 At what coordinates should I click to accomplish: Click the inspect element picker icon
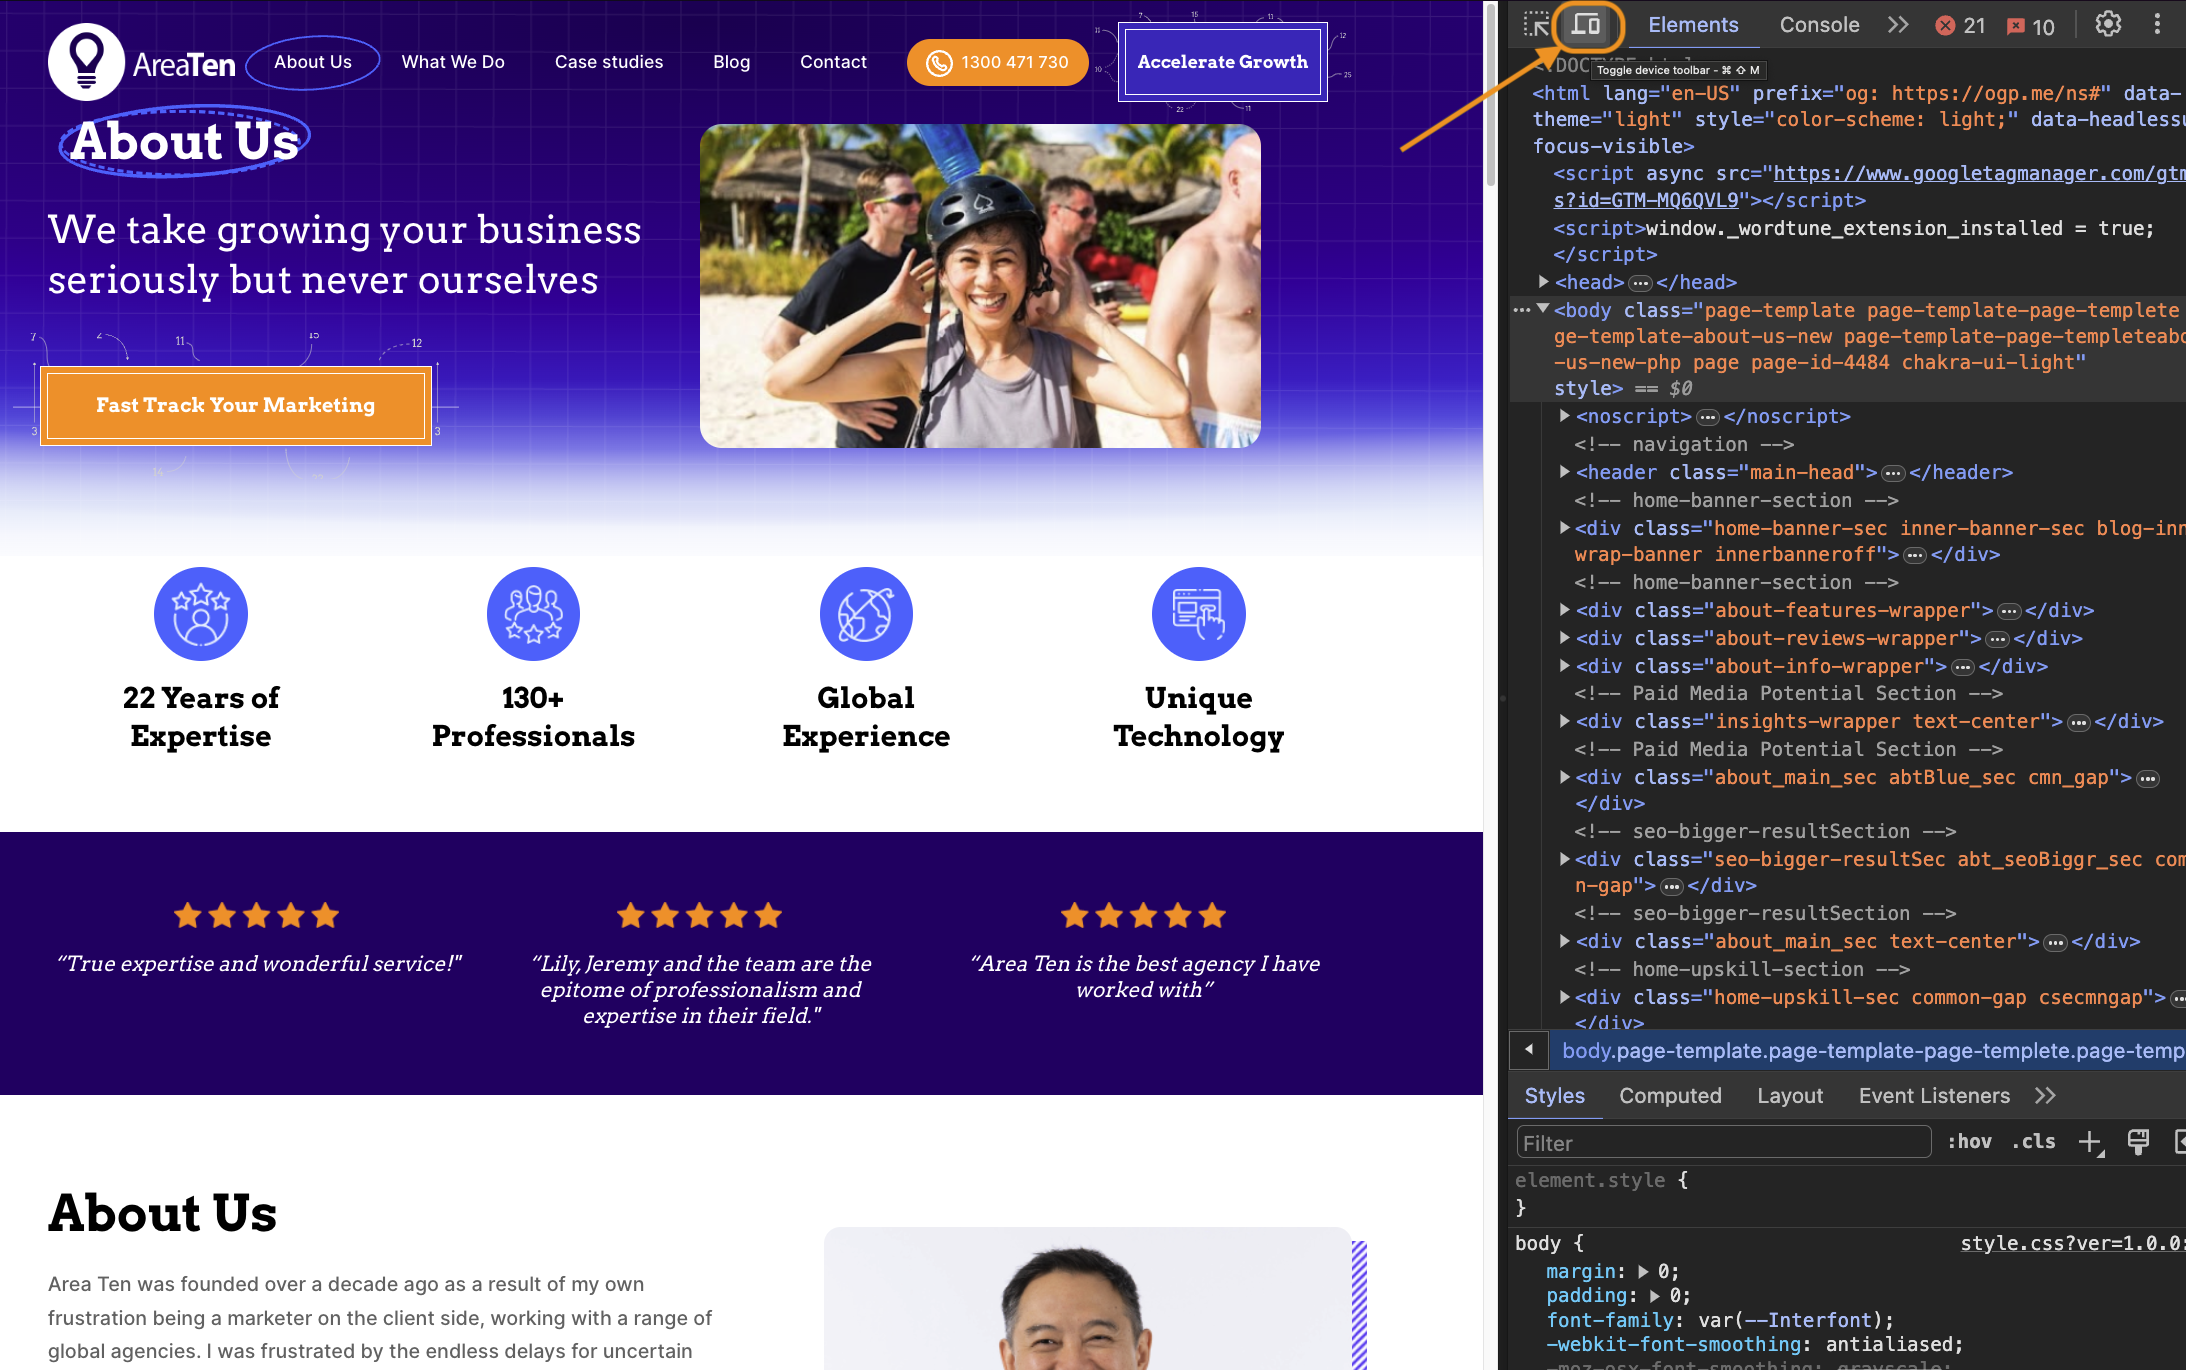point(1536,25)
